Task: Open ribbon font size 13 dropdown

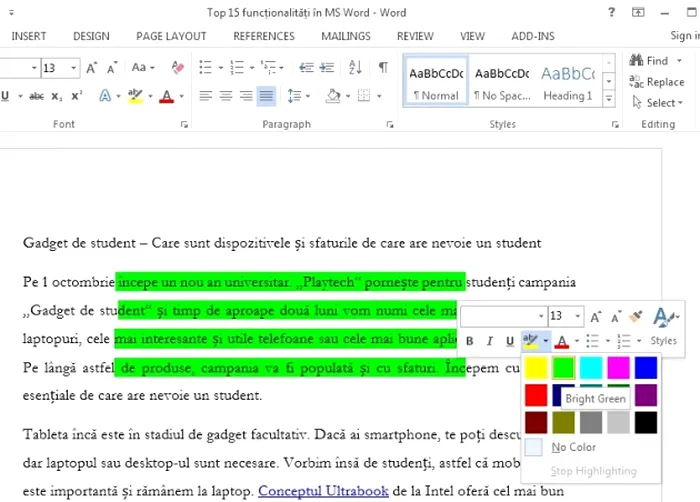Action: tap(74, 68)
